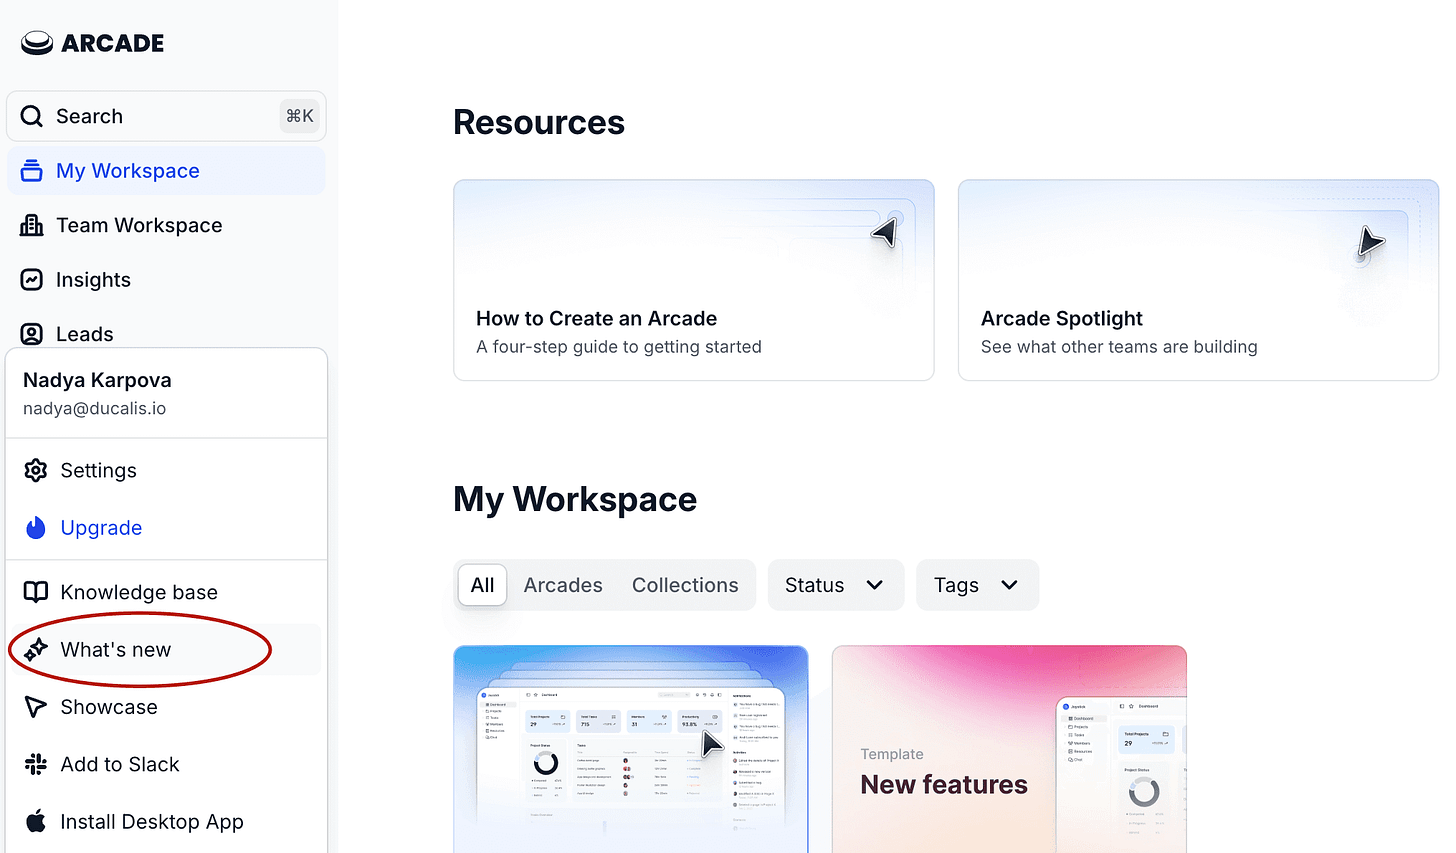Open How to Create an Arcade card
Screen dimensions: 1456x853
(x=694, y=280)
